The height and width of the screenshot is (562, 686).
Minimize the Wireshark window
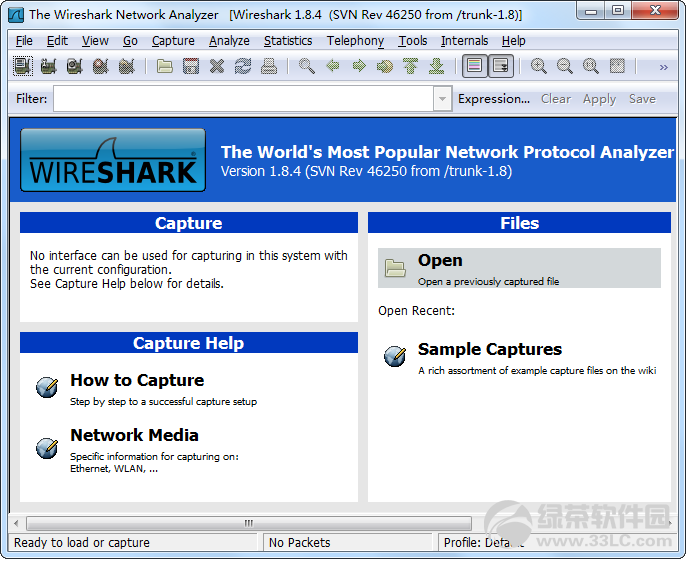click(591, 10)
